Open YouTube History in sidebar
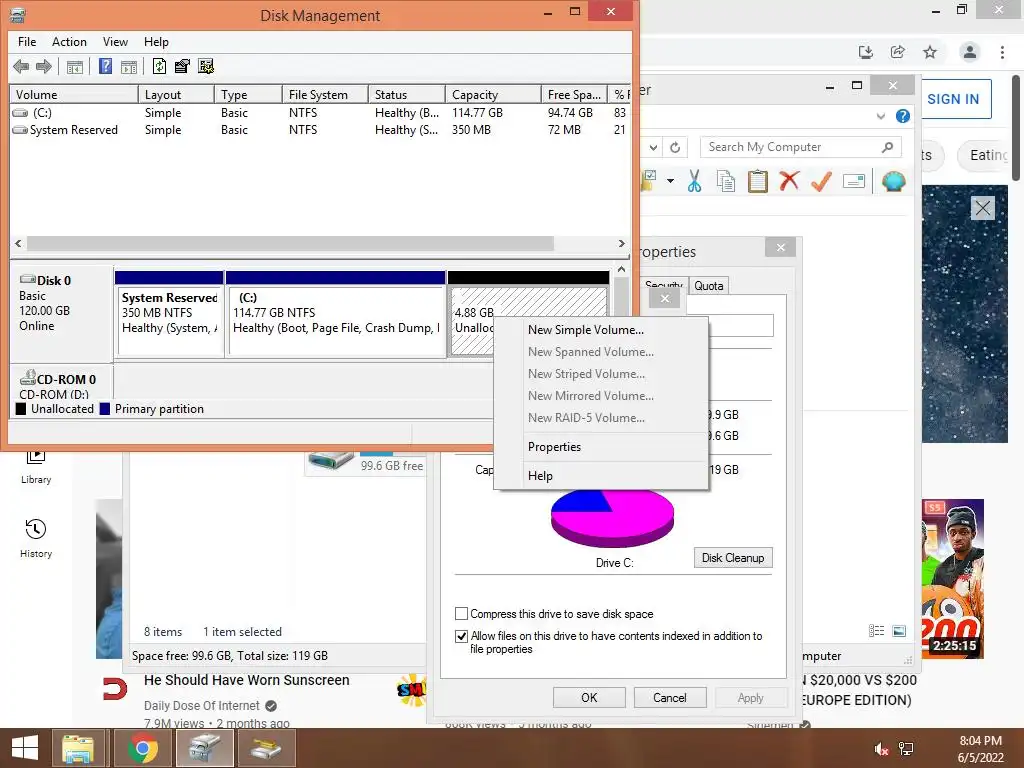The image size is (1024, 768). coord(36,539)
